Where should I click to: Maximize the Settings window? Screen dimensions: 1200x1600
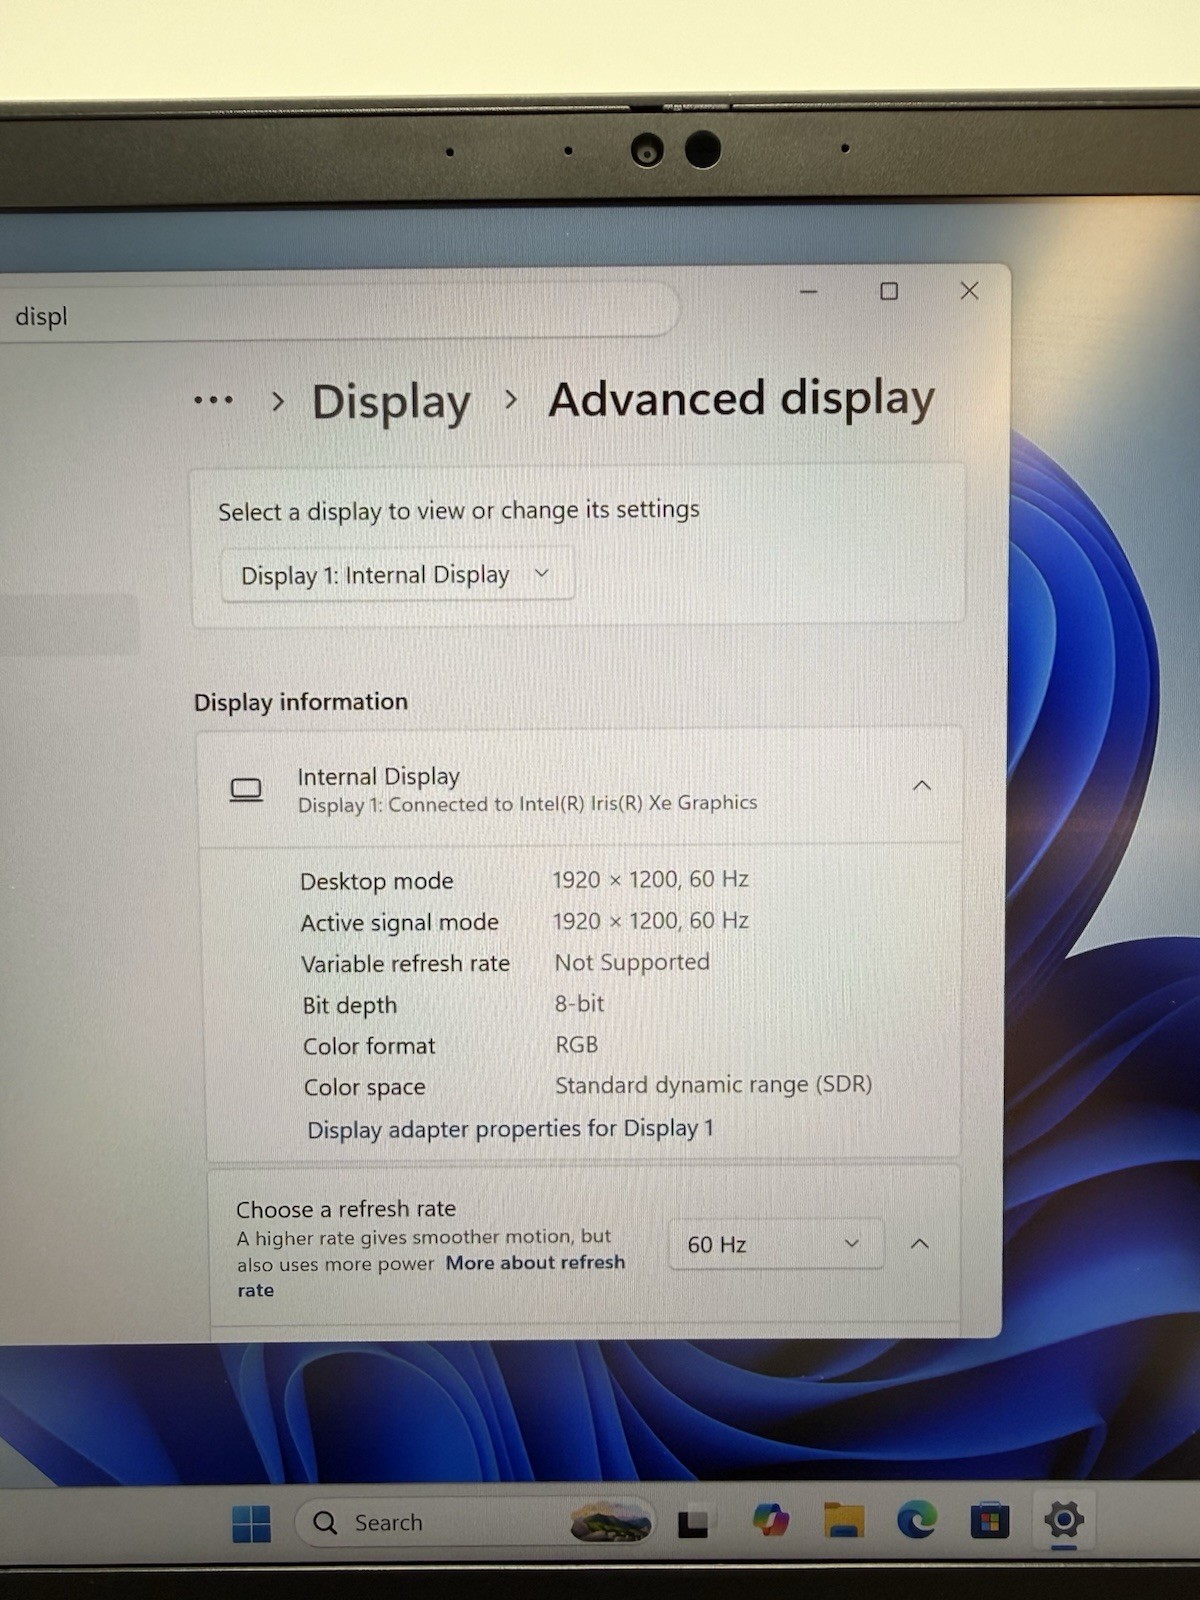pyautogui.click(x=889, y=291)
